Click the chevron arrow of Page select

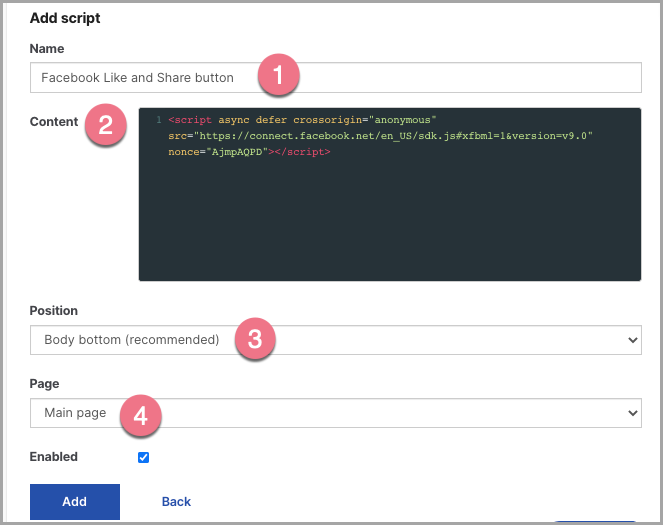pos(633,413)
